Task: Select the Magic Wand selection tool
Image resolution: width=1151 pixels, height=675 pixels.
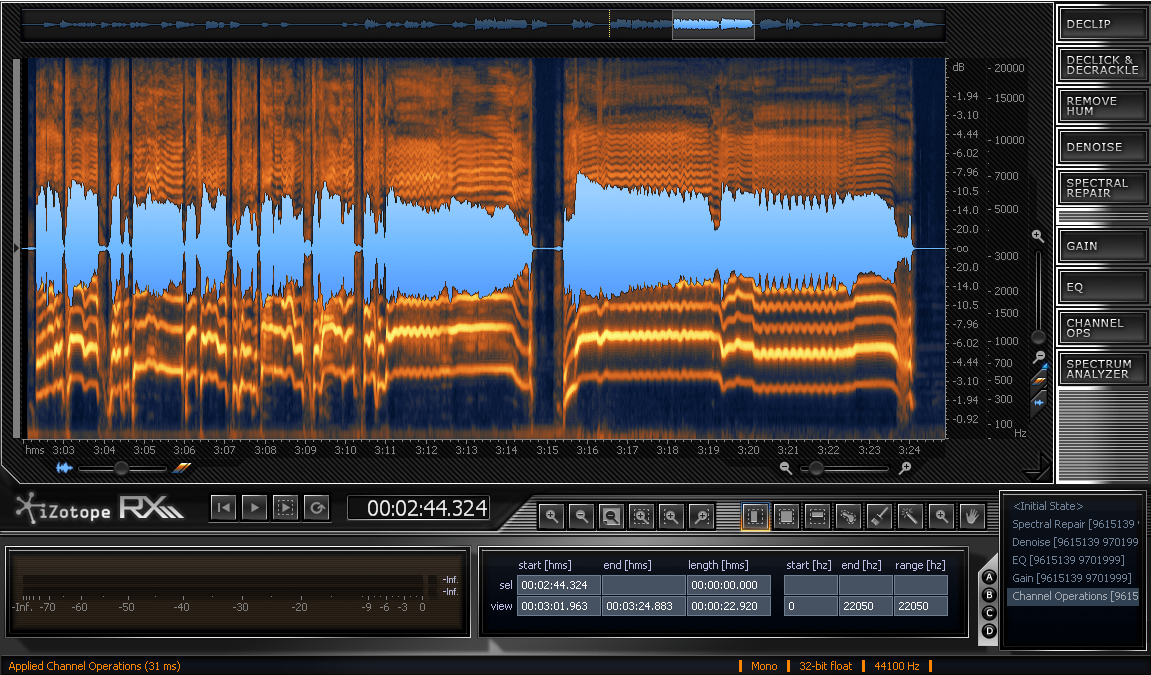Action: pos(909,516)
